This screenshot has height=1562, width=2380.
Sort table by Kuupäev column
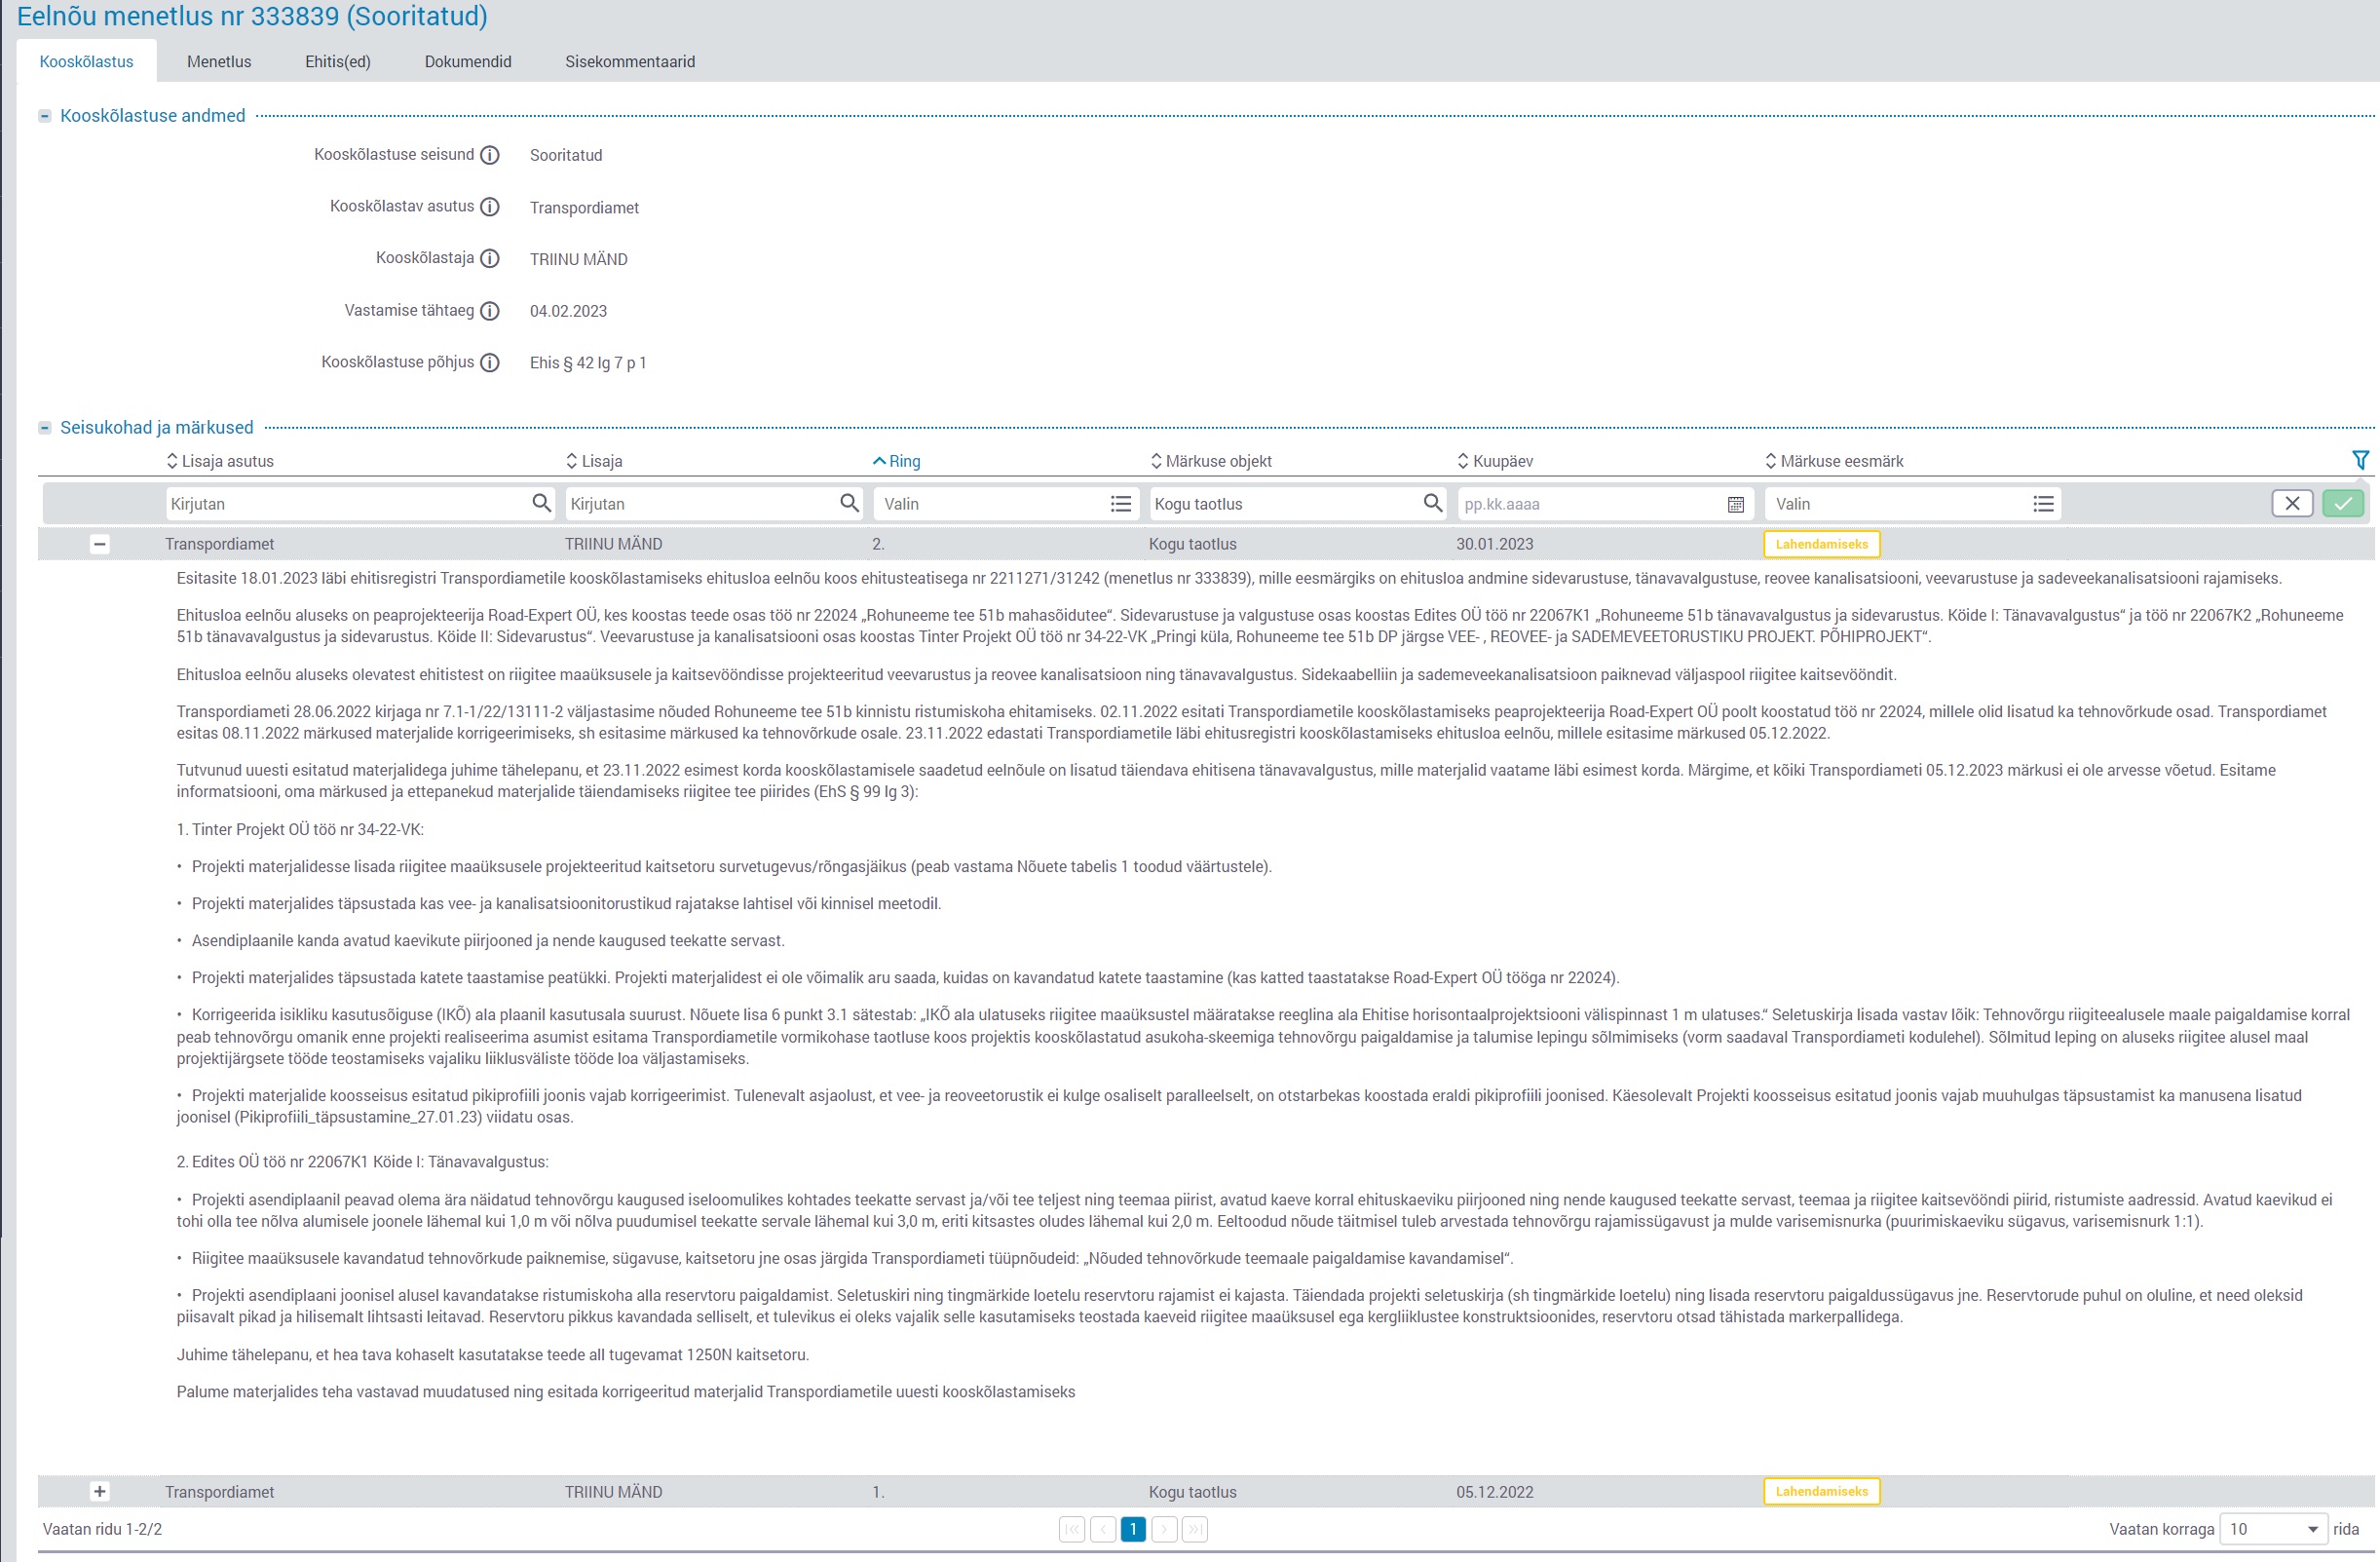click(1495, 461)
